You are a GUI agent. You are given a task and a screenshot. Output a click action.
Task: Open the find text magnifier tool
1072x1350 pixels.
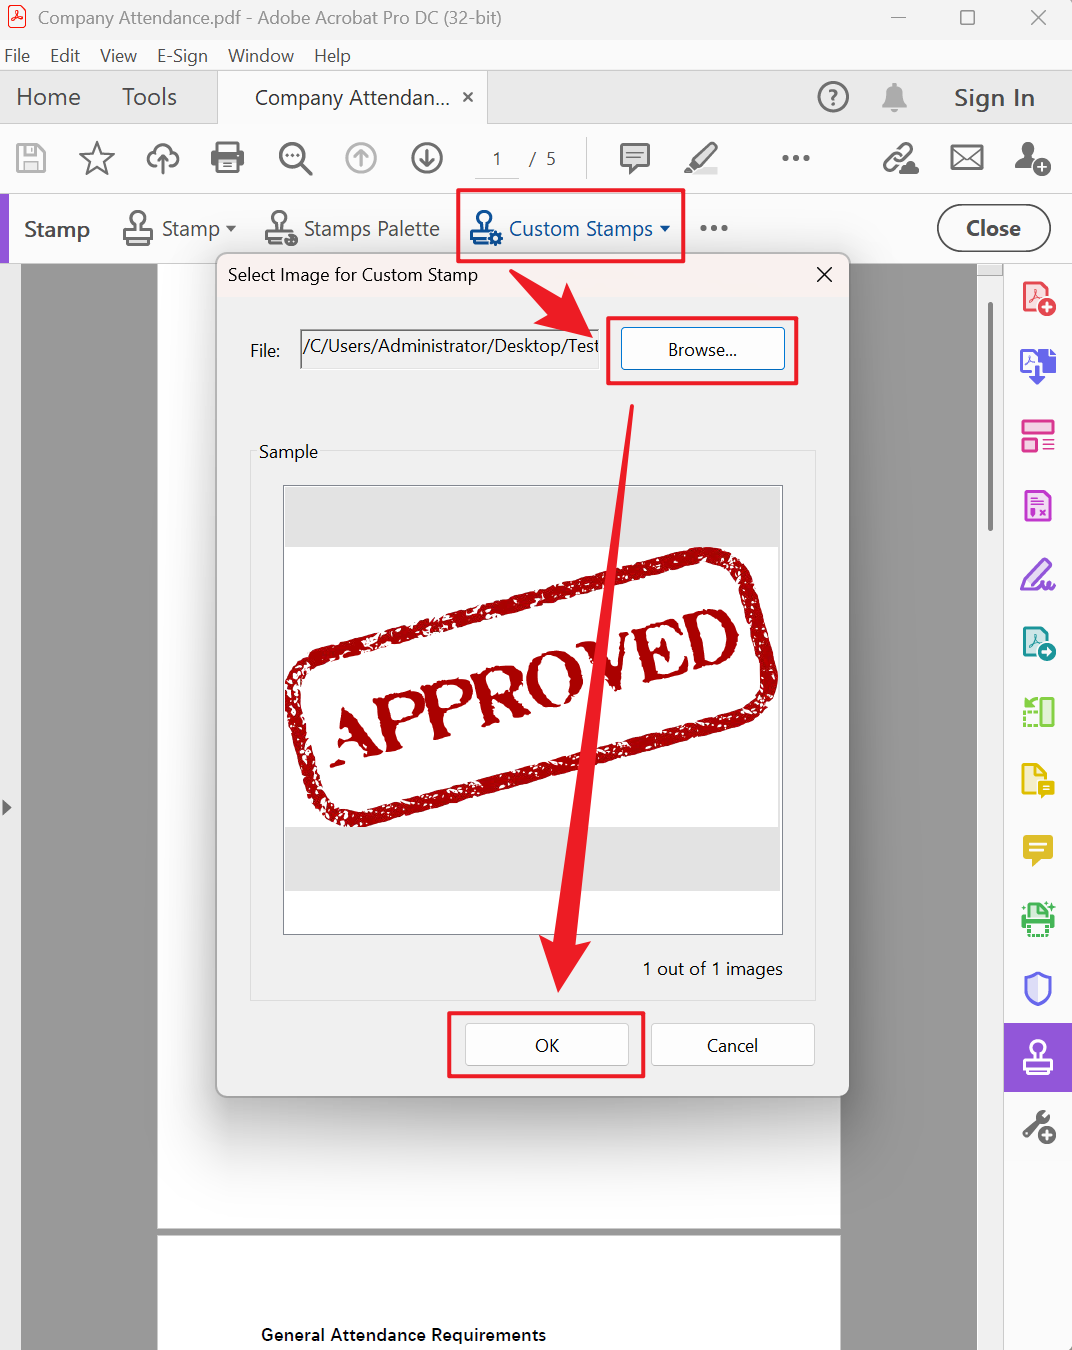[295, 158]
